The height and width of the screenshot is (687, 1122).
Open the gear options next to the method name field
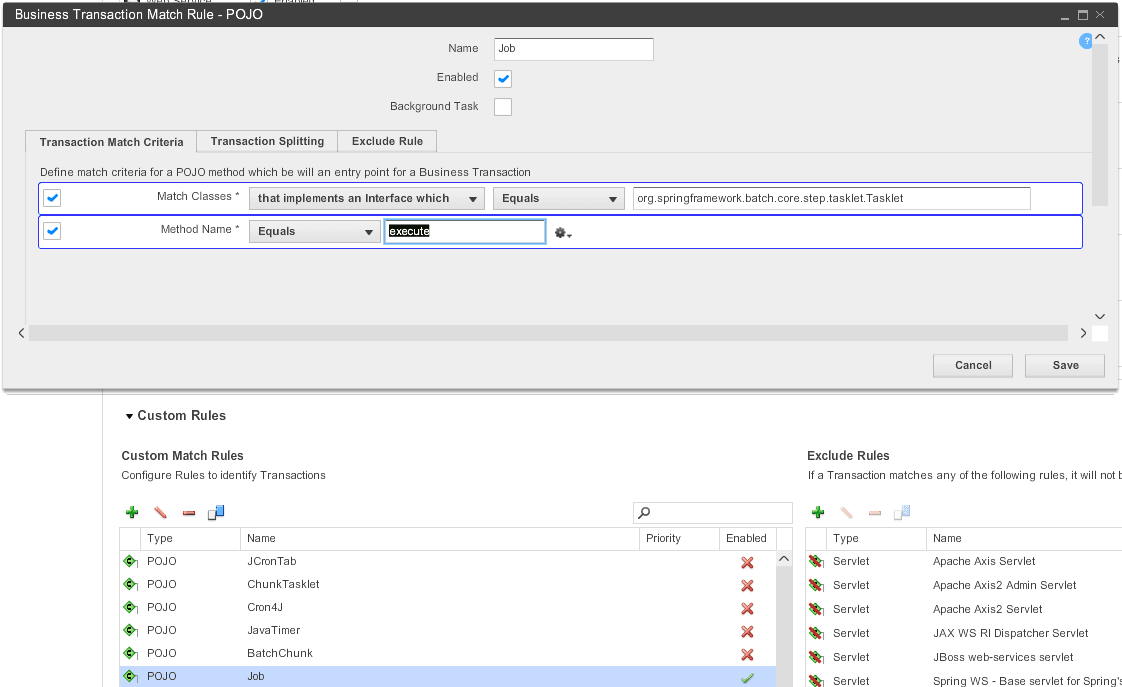point(563,233)
